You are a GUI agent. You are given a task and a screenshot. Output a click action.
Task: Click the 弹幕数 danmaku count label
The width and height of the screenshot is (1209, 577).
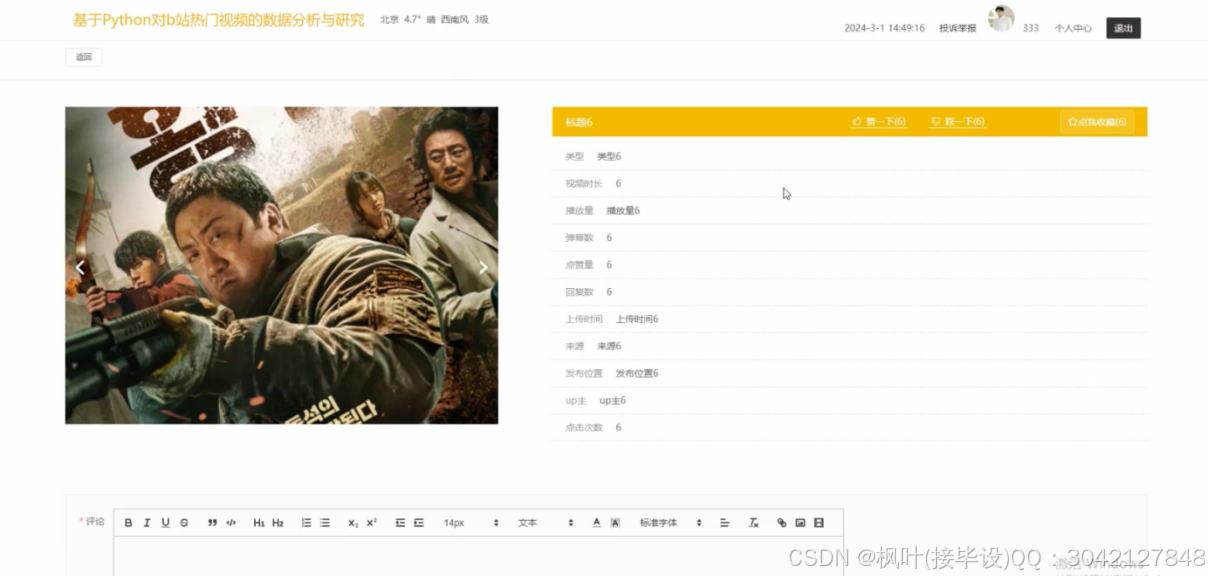pyautogui.click(x=579, y=238)
